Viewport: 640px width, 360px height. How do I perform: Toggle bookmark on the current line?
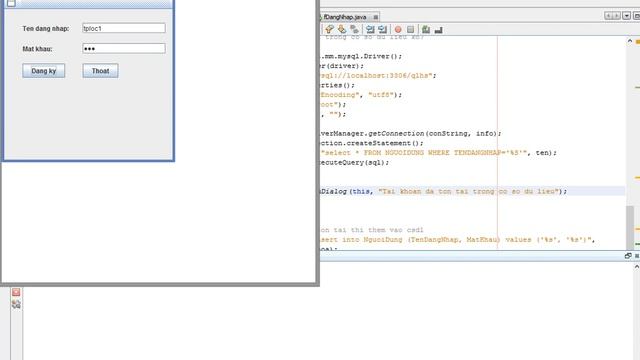(354, 29)
